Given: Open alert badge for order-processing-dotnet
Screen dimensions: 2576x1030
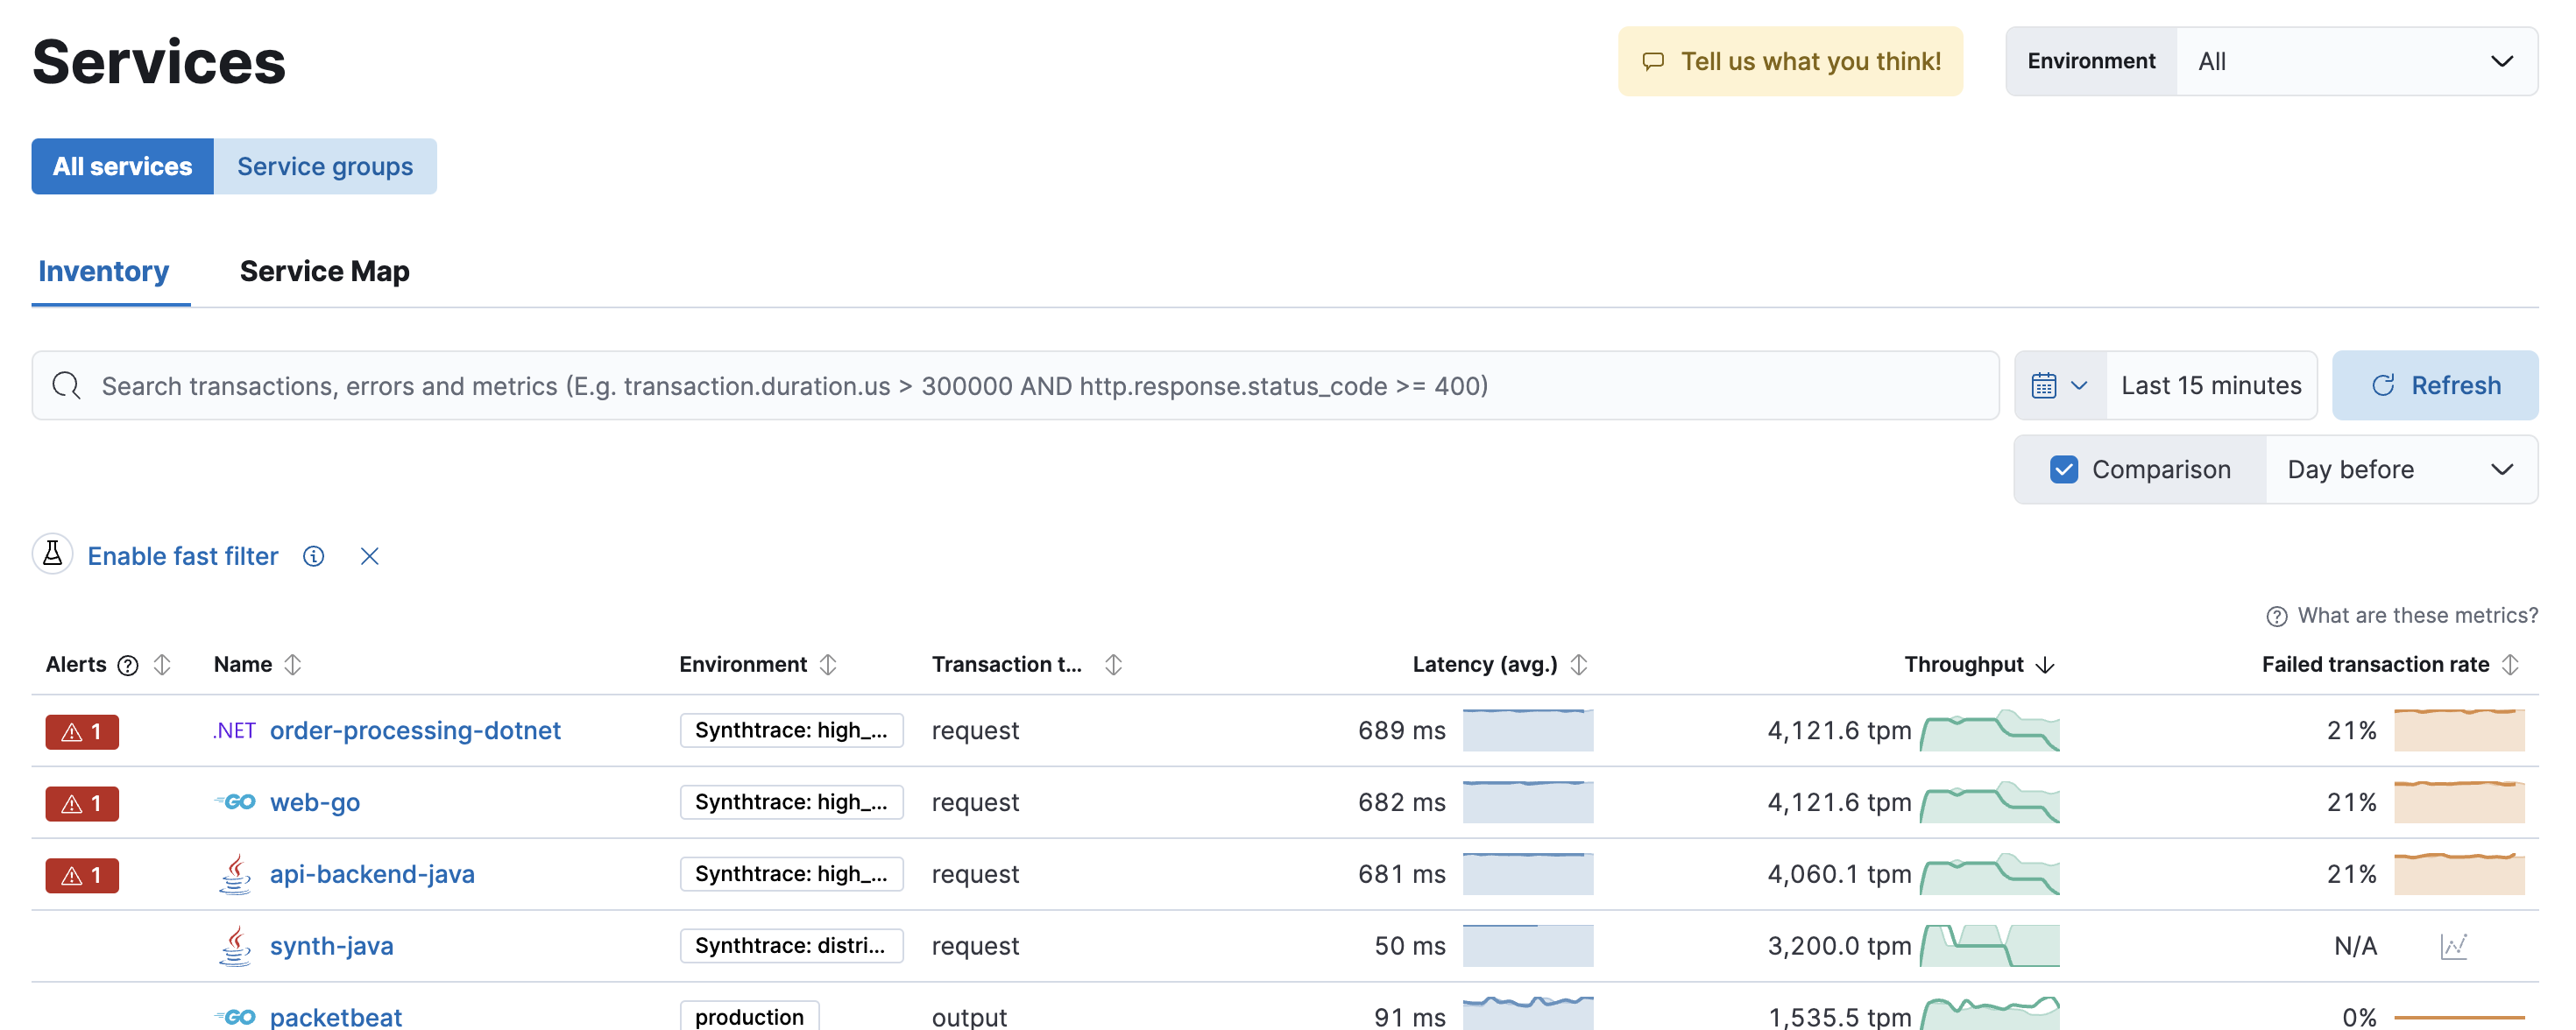Looking at the screenshot, I should [82, 732].
